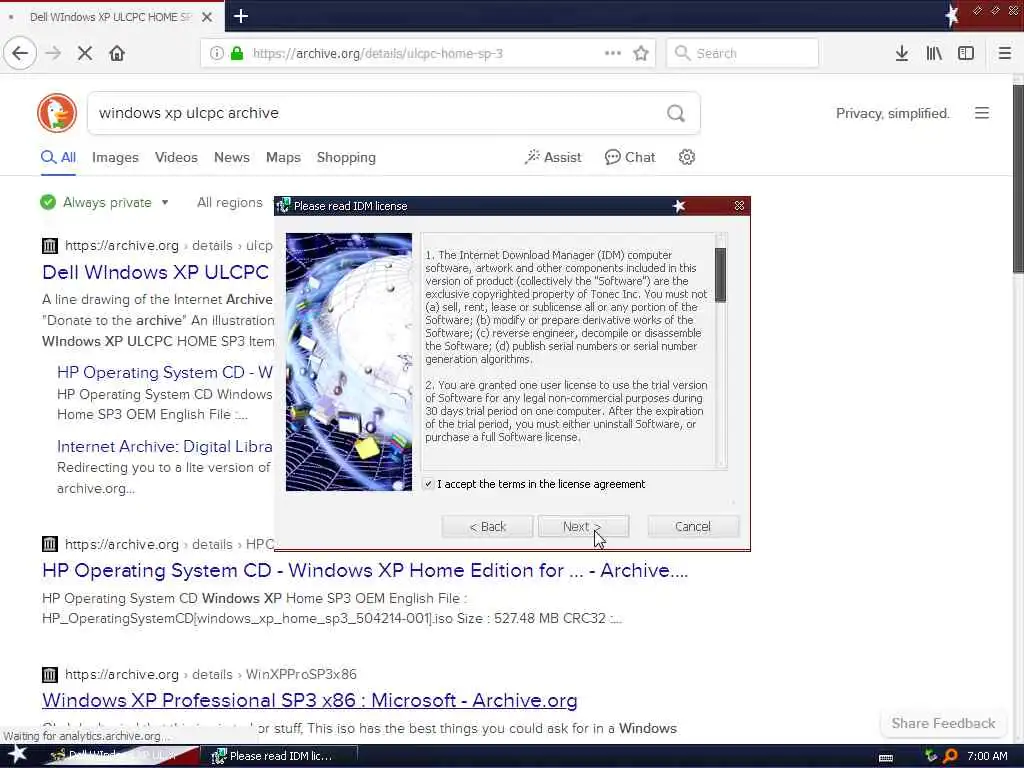Open the Firefox hamburger menu
The width and height of the screenshot is (1024, 768).
tap(1005, 53)
